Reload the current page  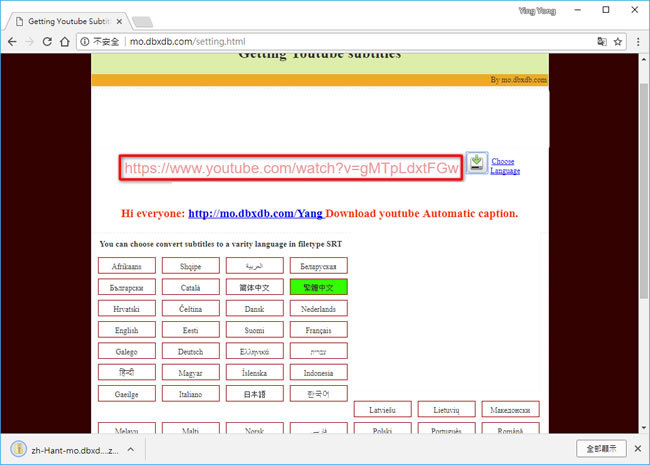click(47, 41)
